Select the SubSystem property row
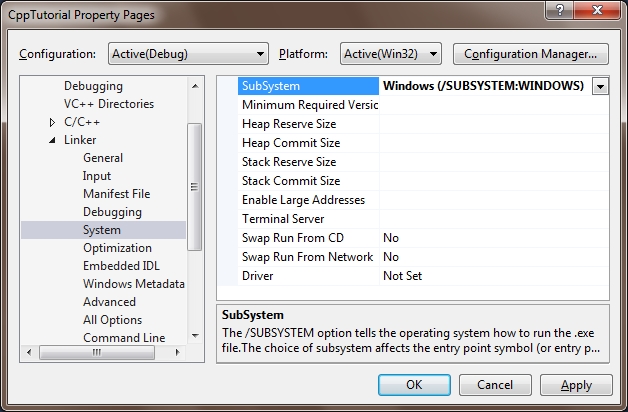 (x=308, y=86)
